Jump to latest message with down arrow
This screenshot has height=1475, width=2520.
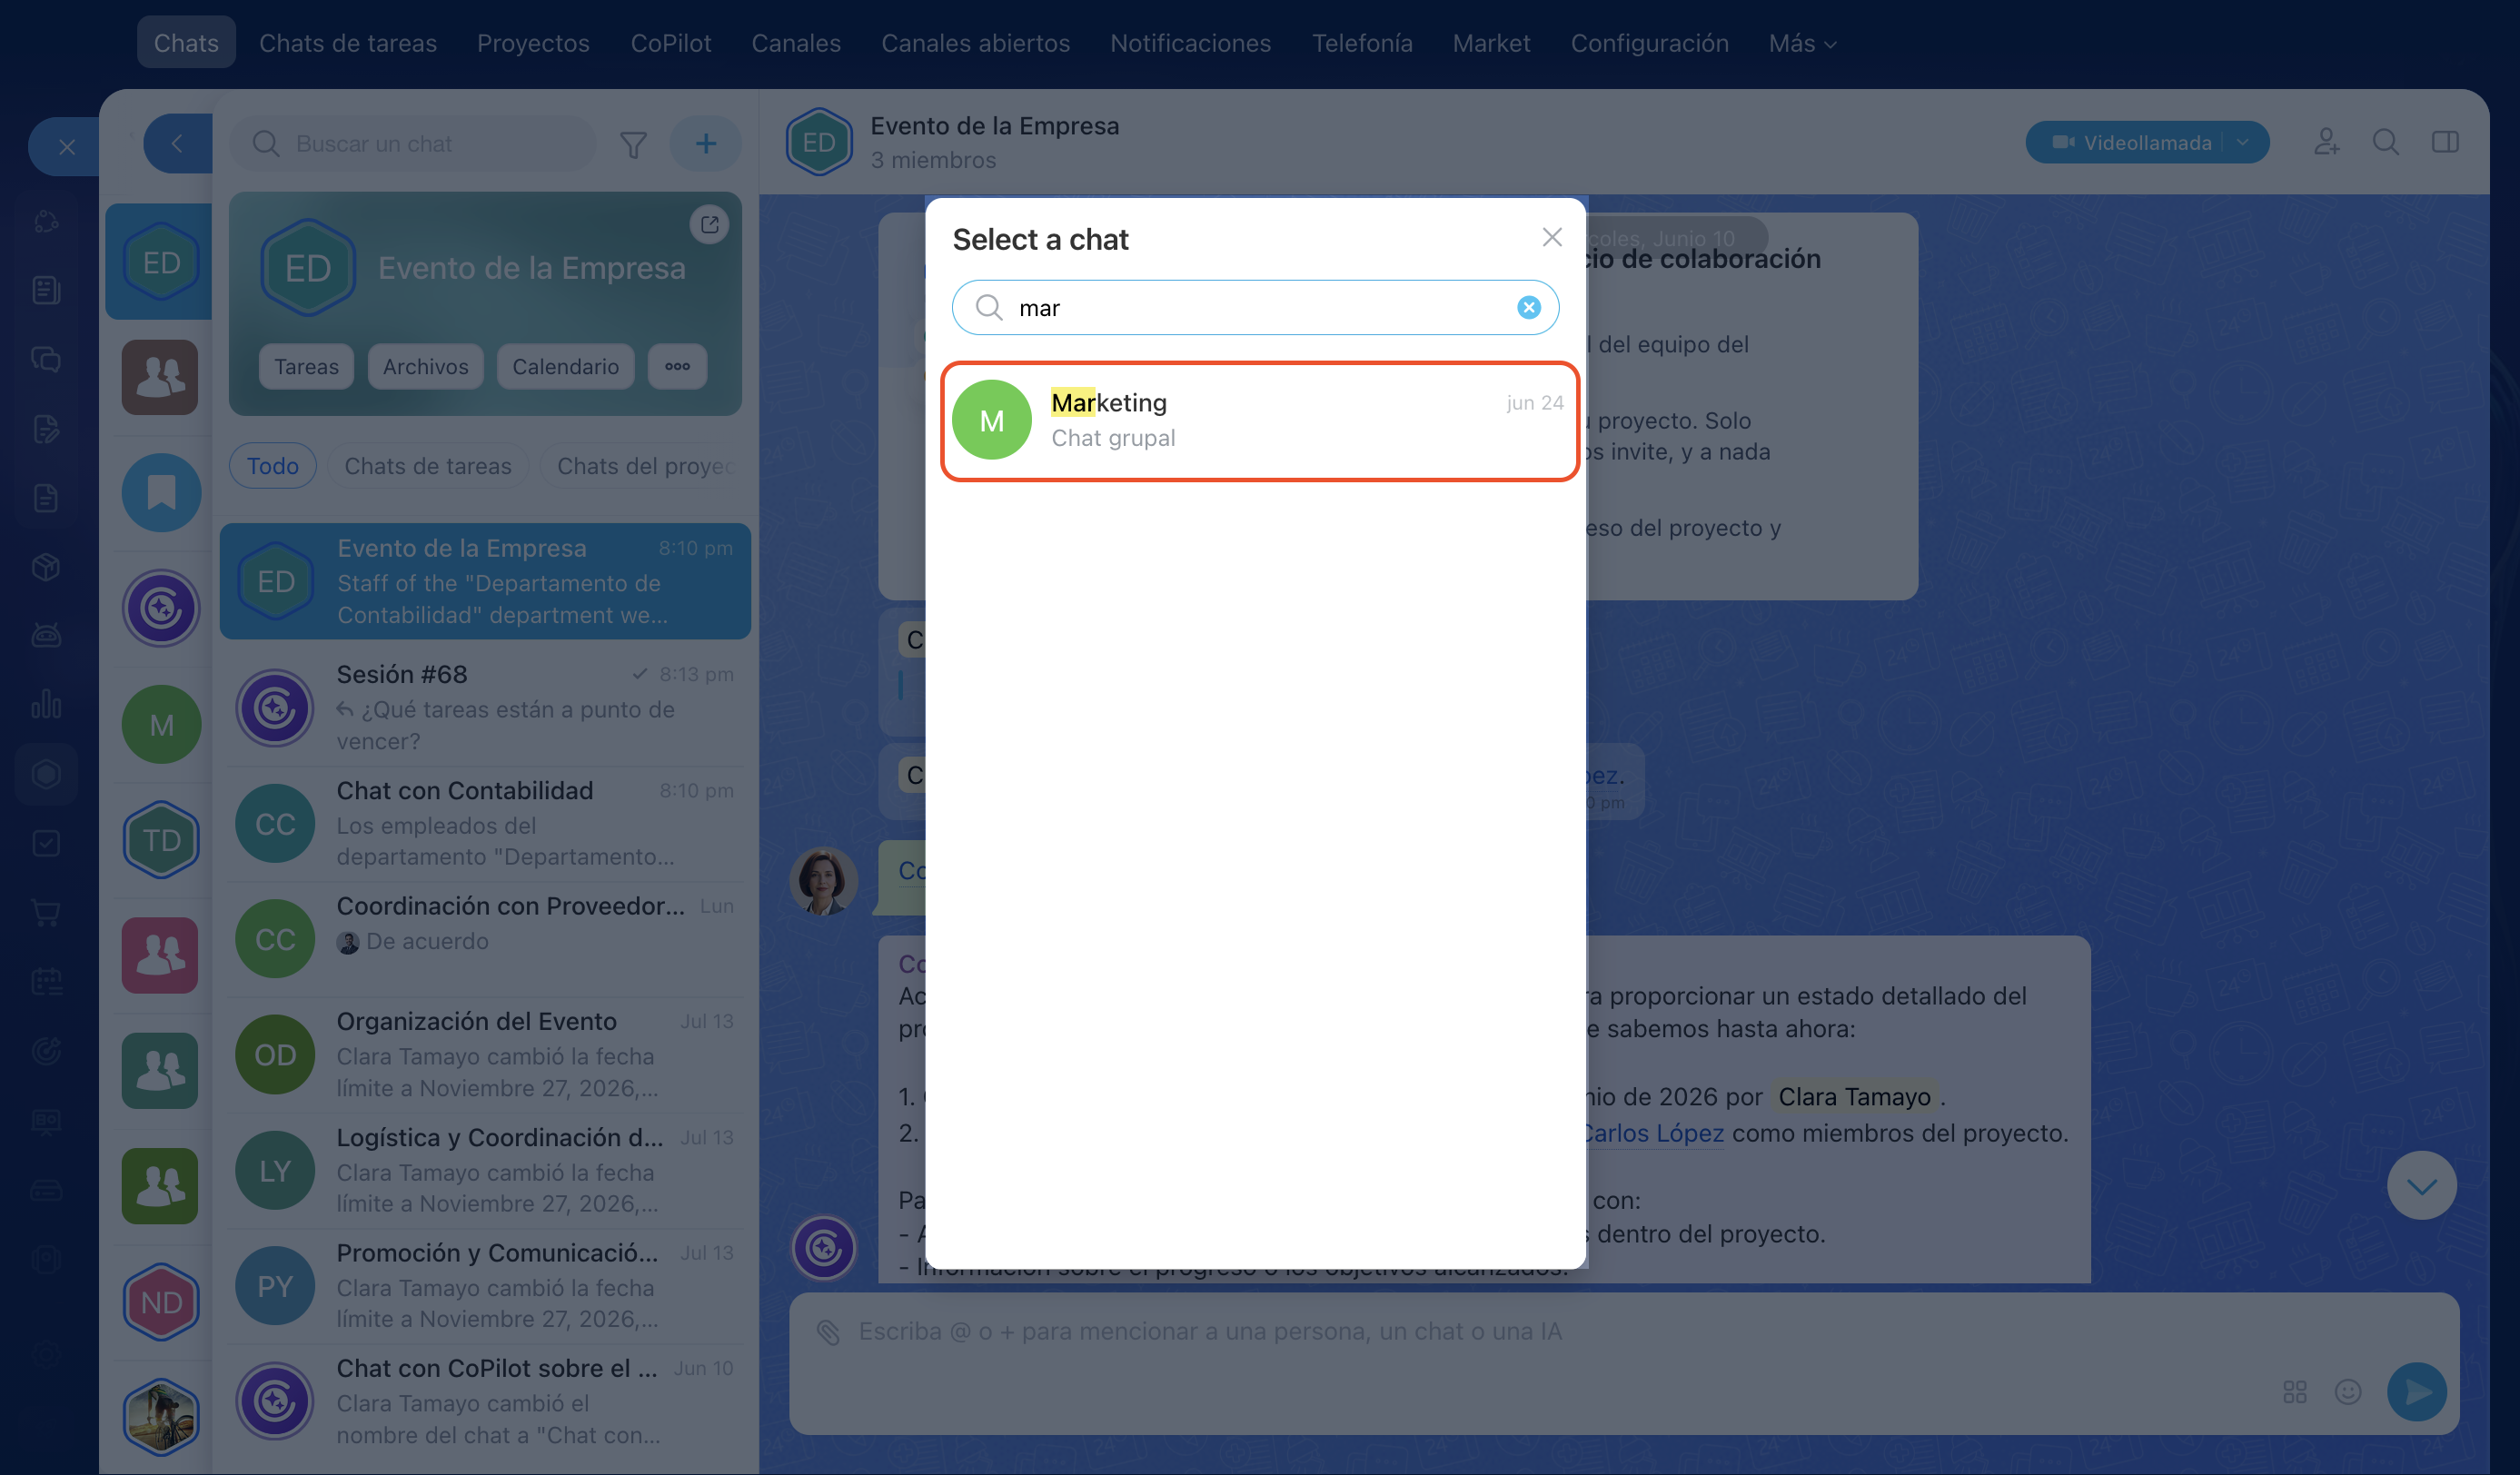pyautogui.click(x=2421, y=1186)
